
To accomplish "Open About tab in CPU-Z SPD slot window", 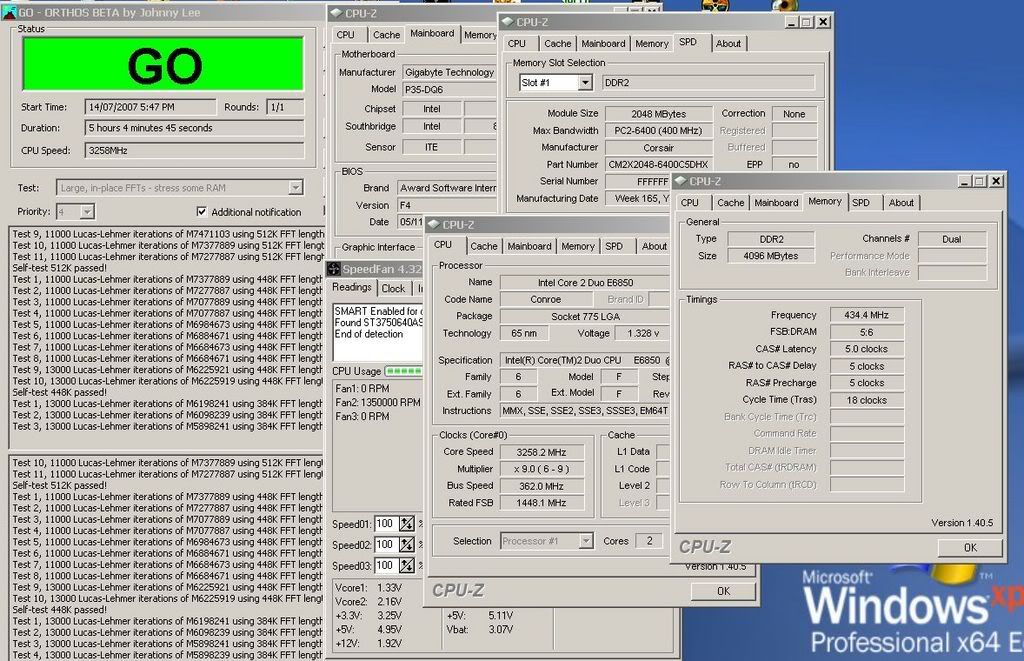I will [x=728, y=44].
